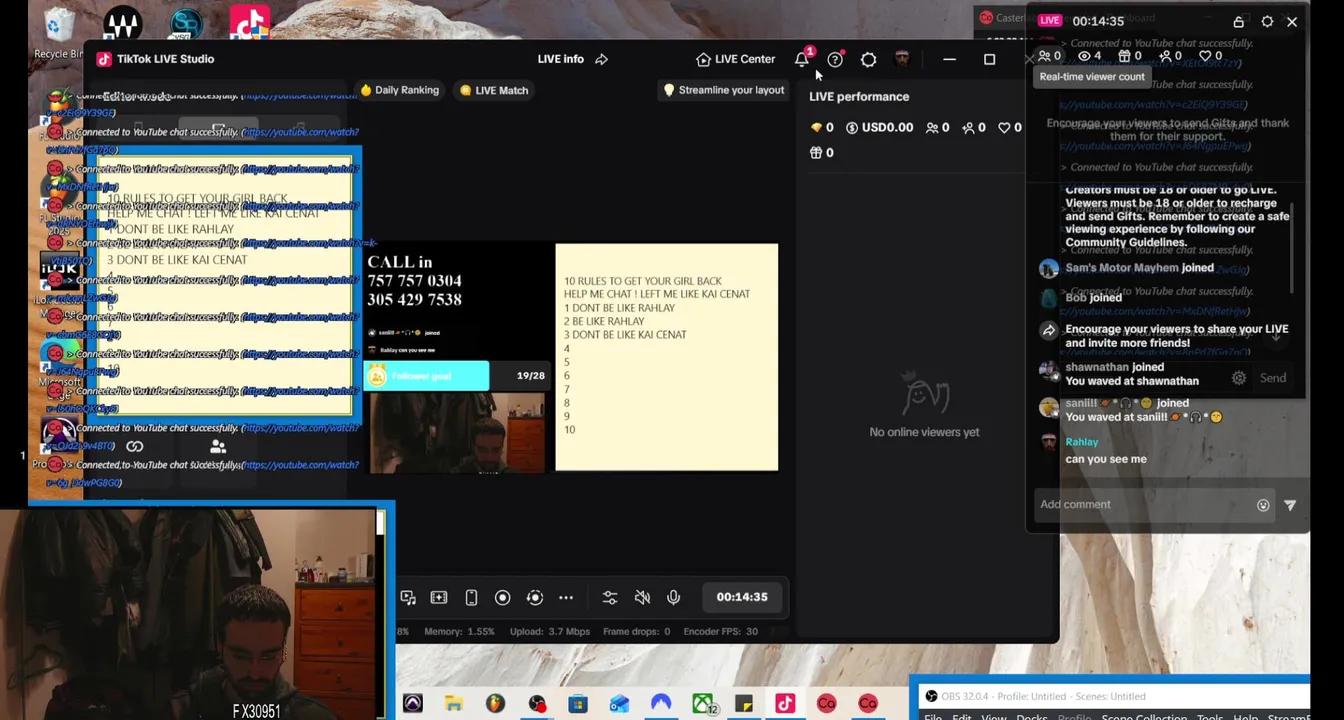
Task: Open Microsoft Store from the taskbar
Action: (x=578, y=704)
